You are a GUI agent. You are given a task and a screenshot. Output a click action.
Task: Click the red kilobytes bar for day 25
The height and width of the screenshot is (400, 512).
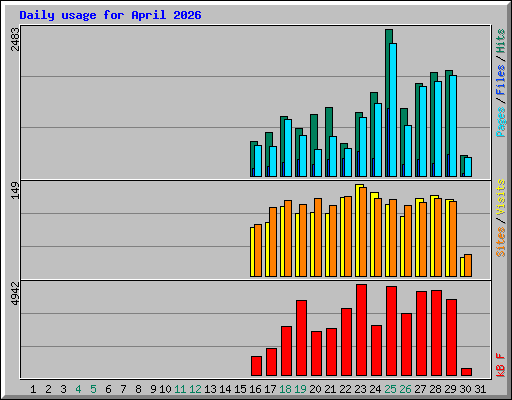pyautogui.click(x=391, y=331)
